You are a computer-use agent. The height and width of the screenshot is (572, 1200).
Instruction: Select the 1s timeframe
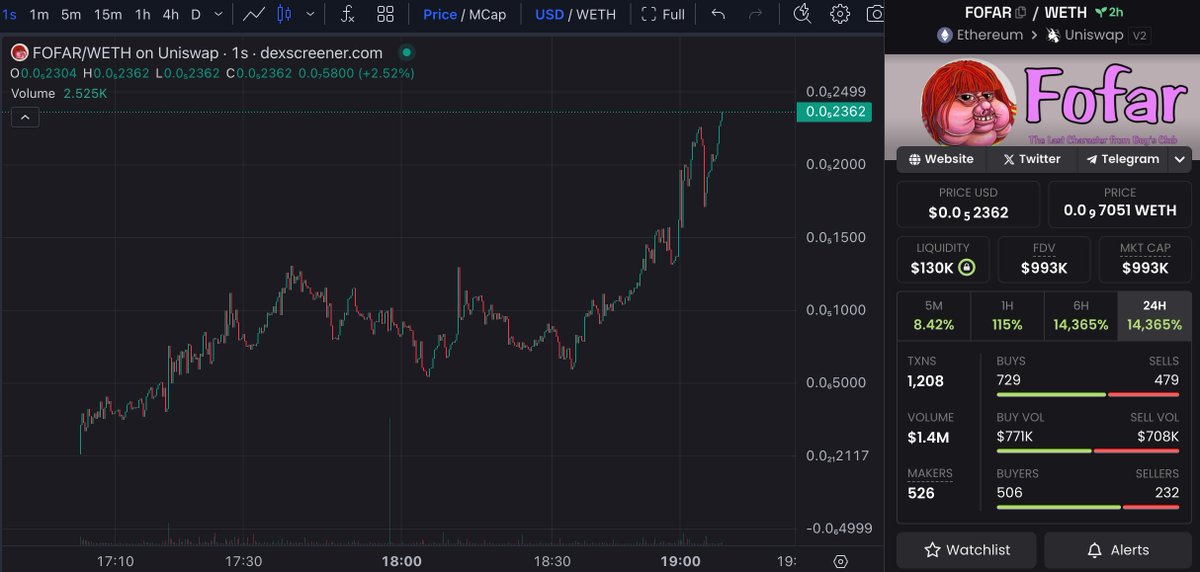point(9,14)
